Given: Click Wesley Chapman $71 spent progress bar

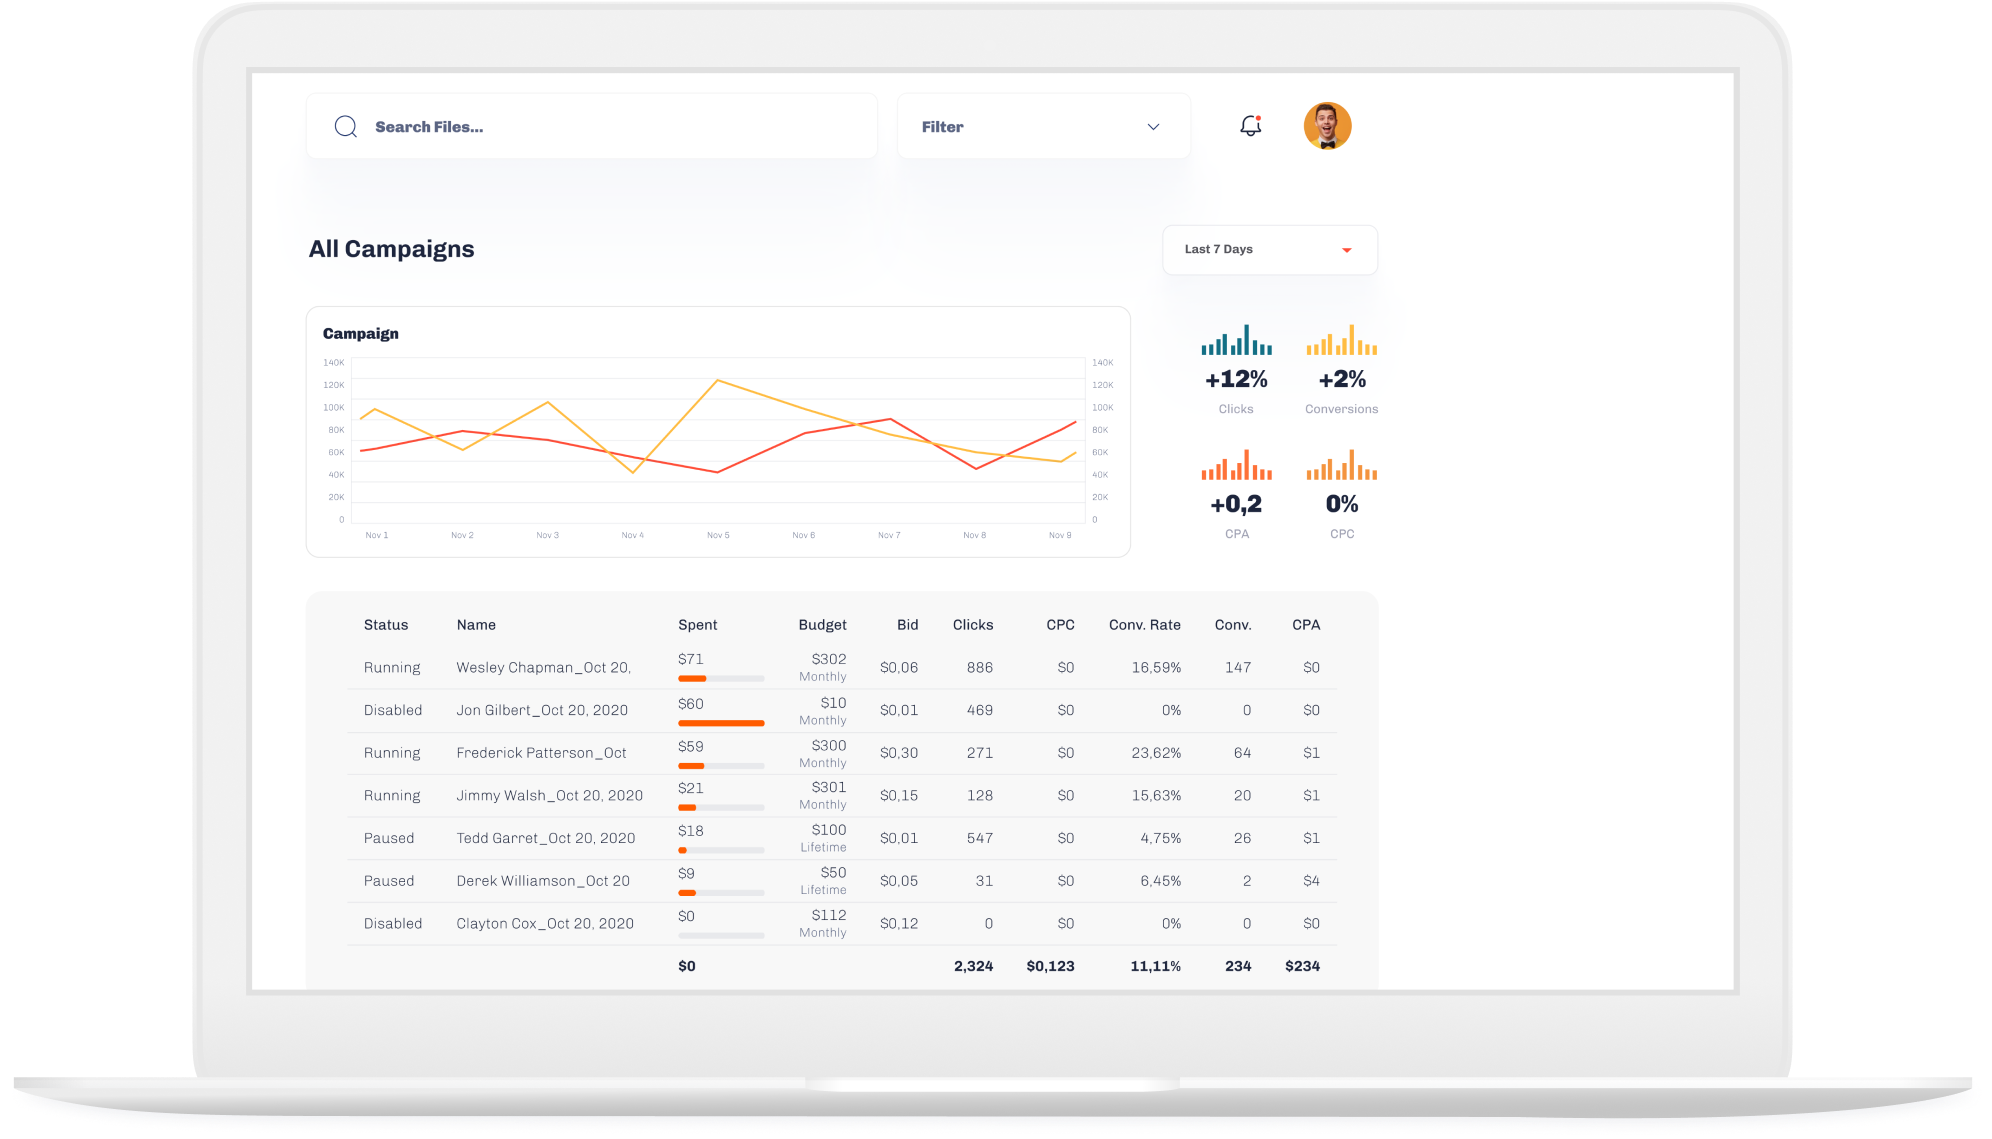Looking at the screenshot, I should 721,678.
